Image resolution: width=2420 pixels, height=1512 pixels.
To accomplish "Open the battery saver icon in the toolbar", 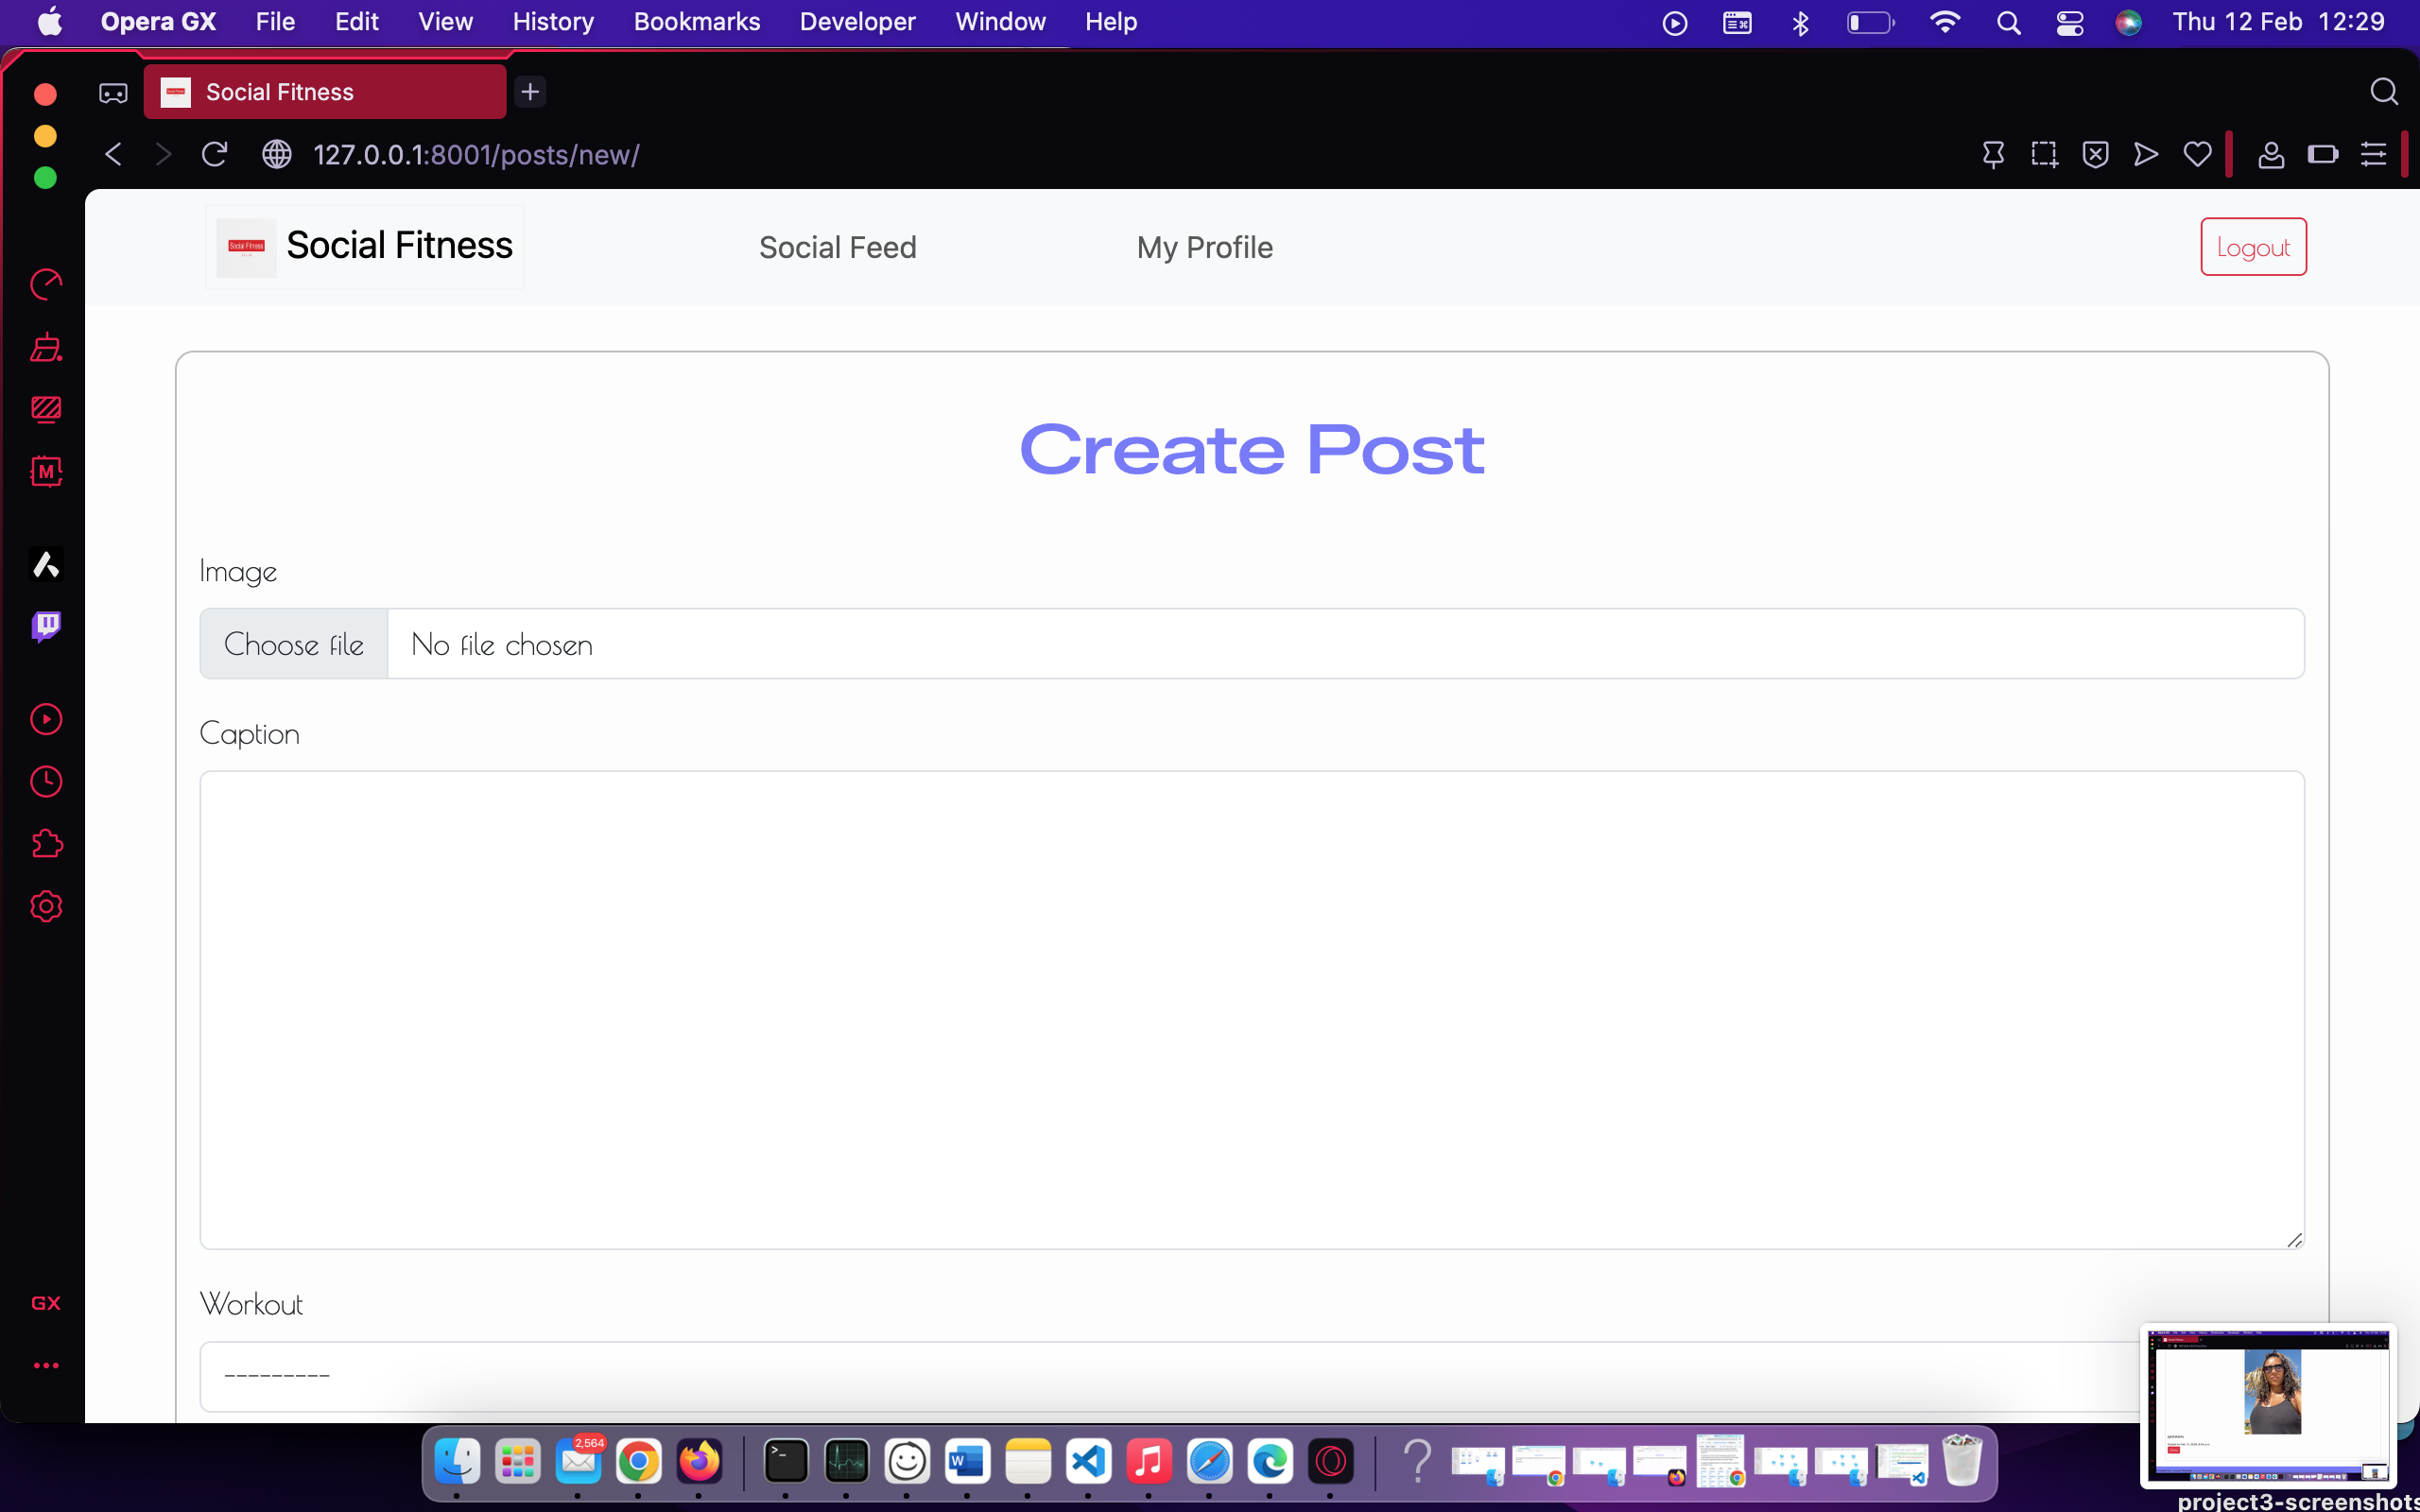I will (x=2323, y=154).
